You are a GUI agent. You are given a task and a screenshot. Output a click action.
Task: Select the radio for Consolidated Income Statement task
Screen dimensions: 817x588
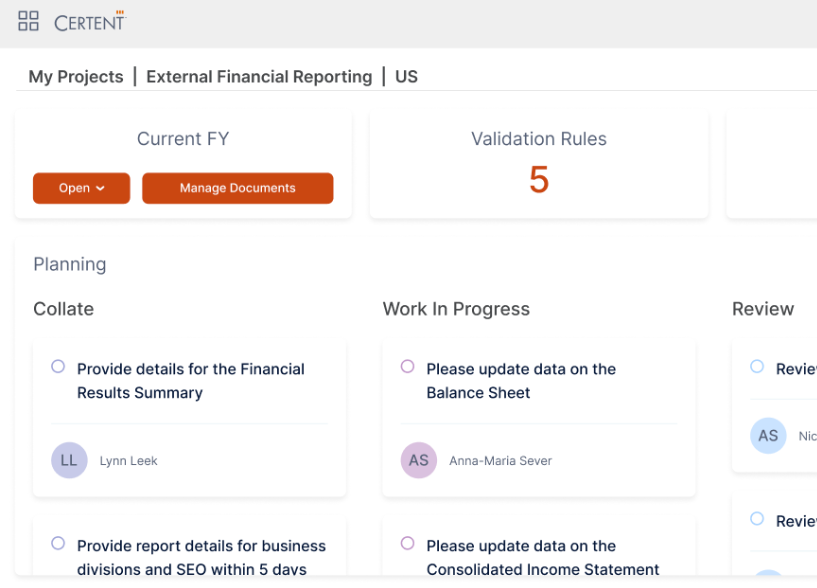(407, 543)
